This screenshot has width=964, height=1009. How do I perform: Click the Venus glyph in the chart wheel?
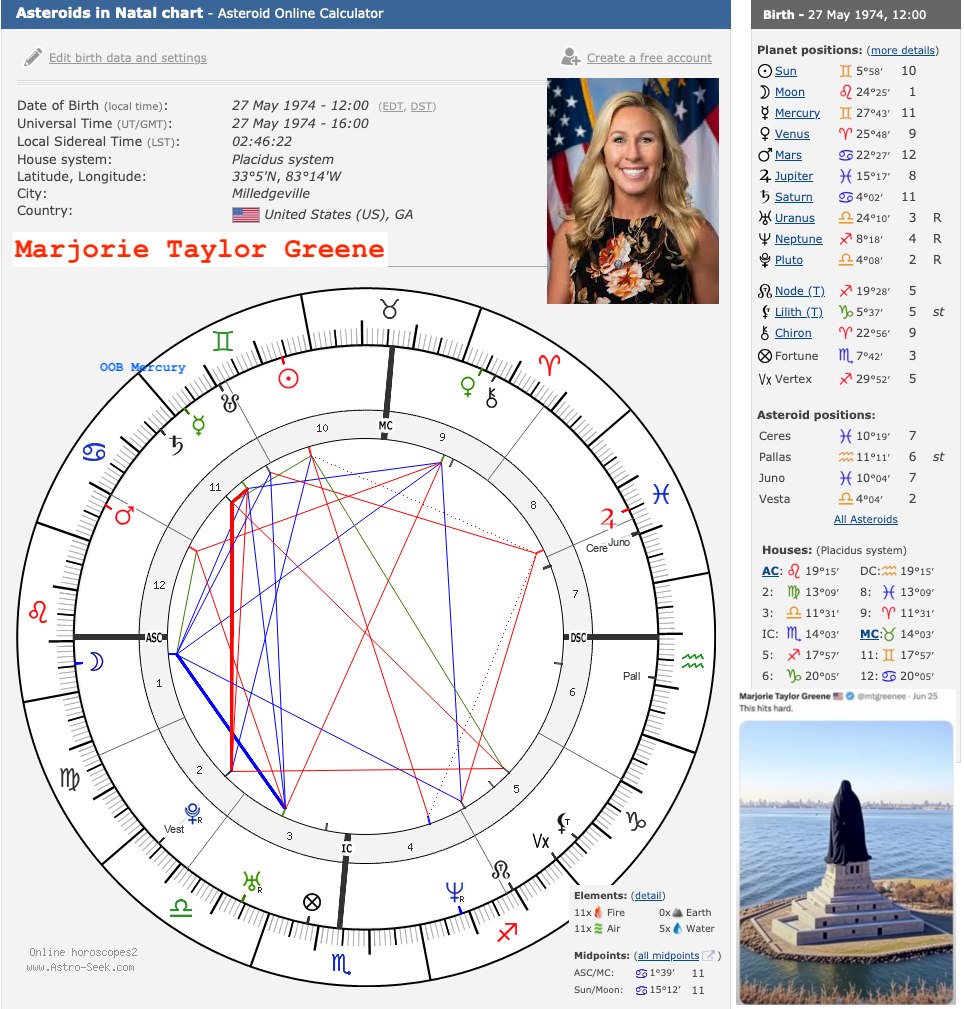click(468, 386)
